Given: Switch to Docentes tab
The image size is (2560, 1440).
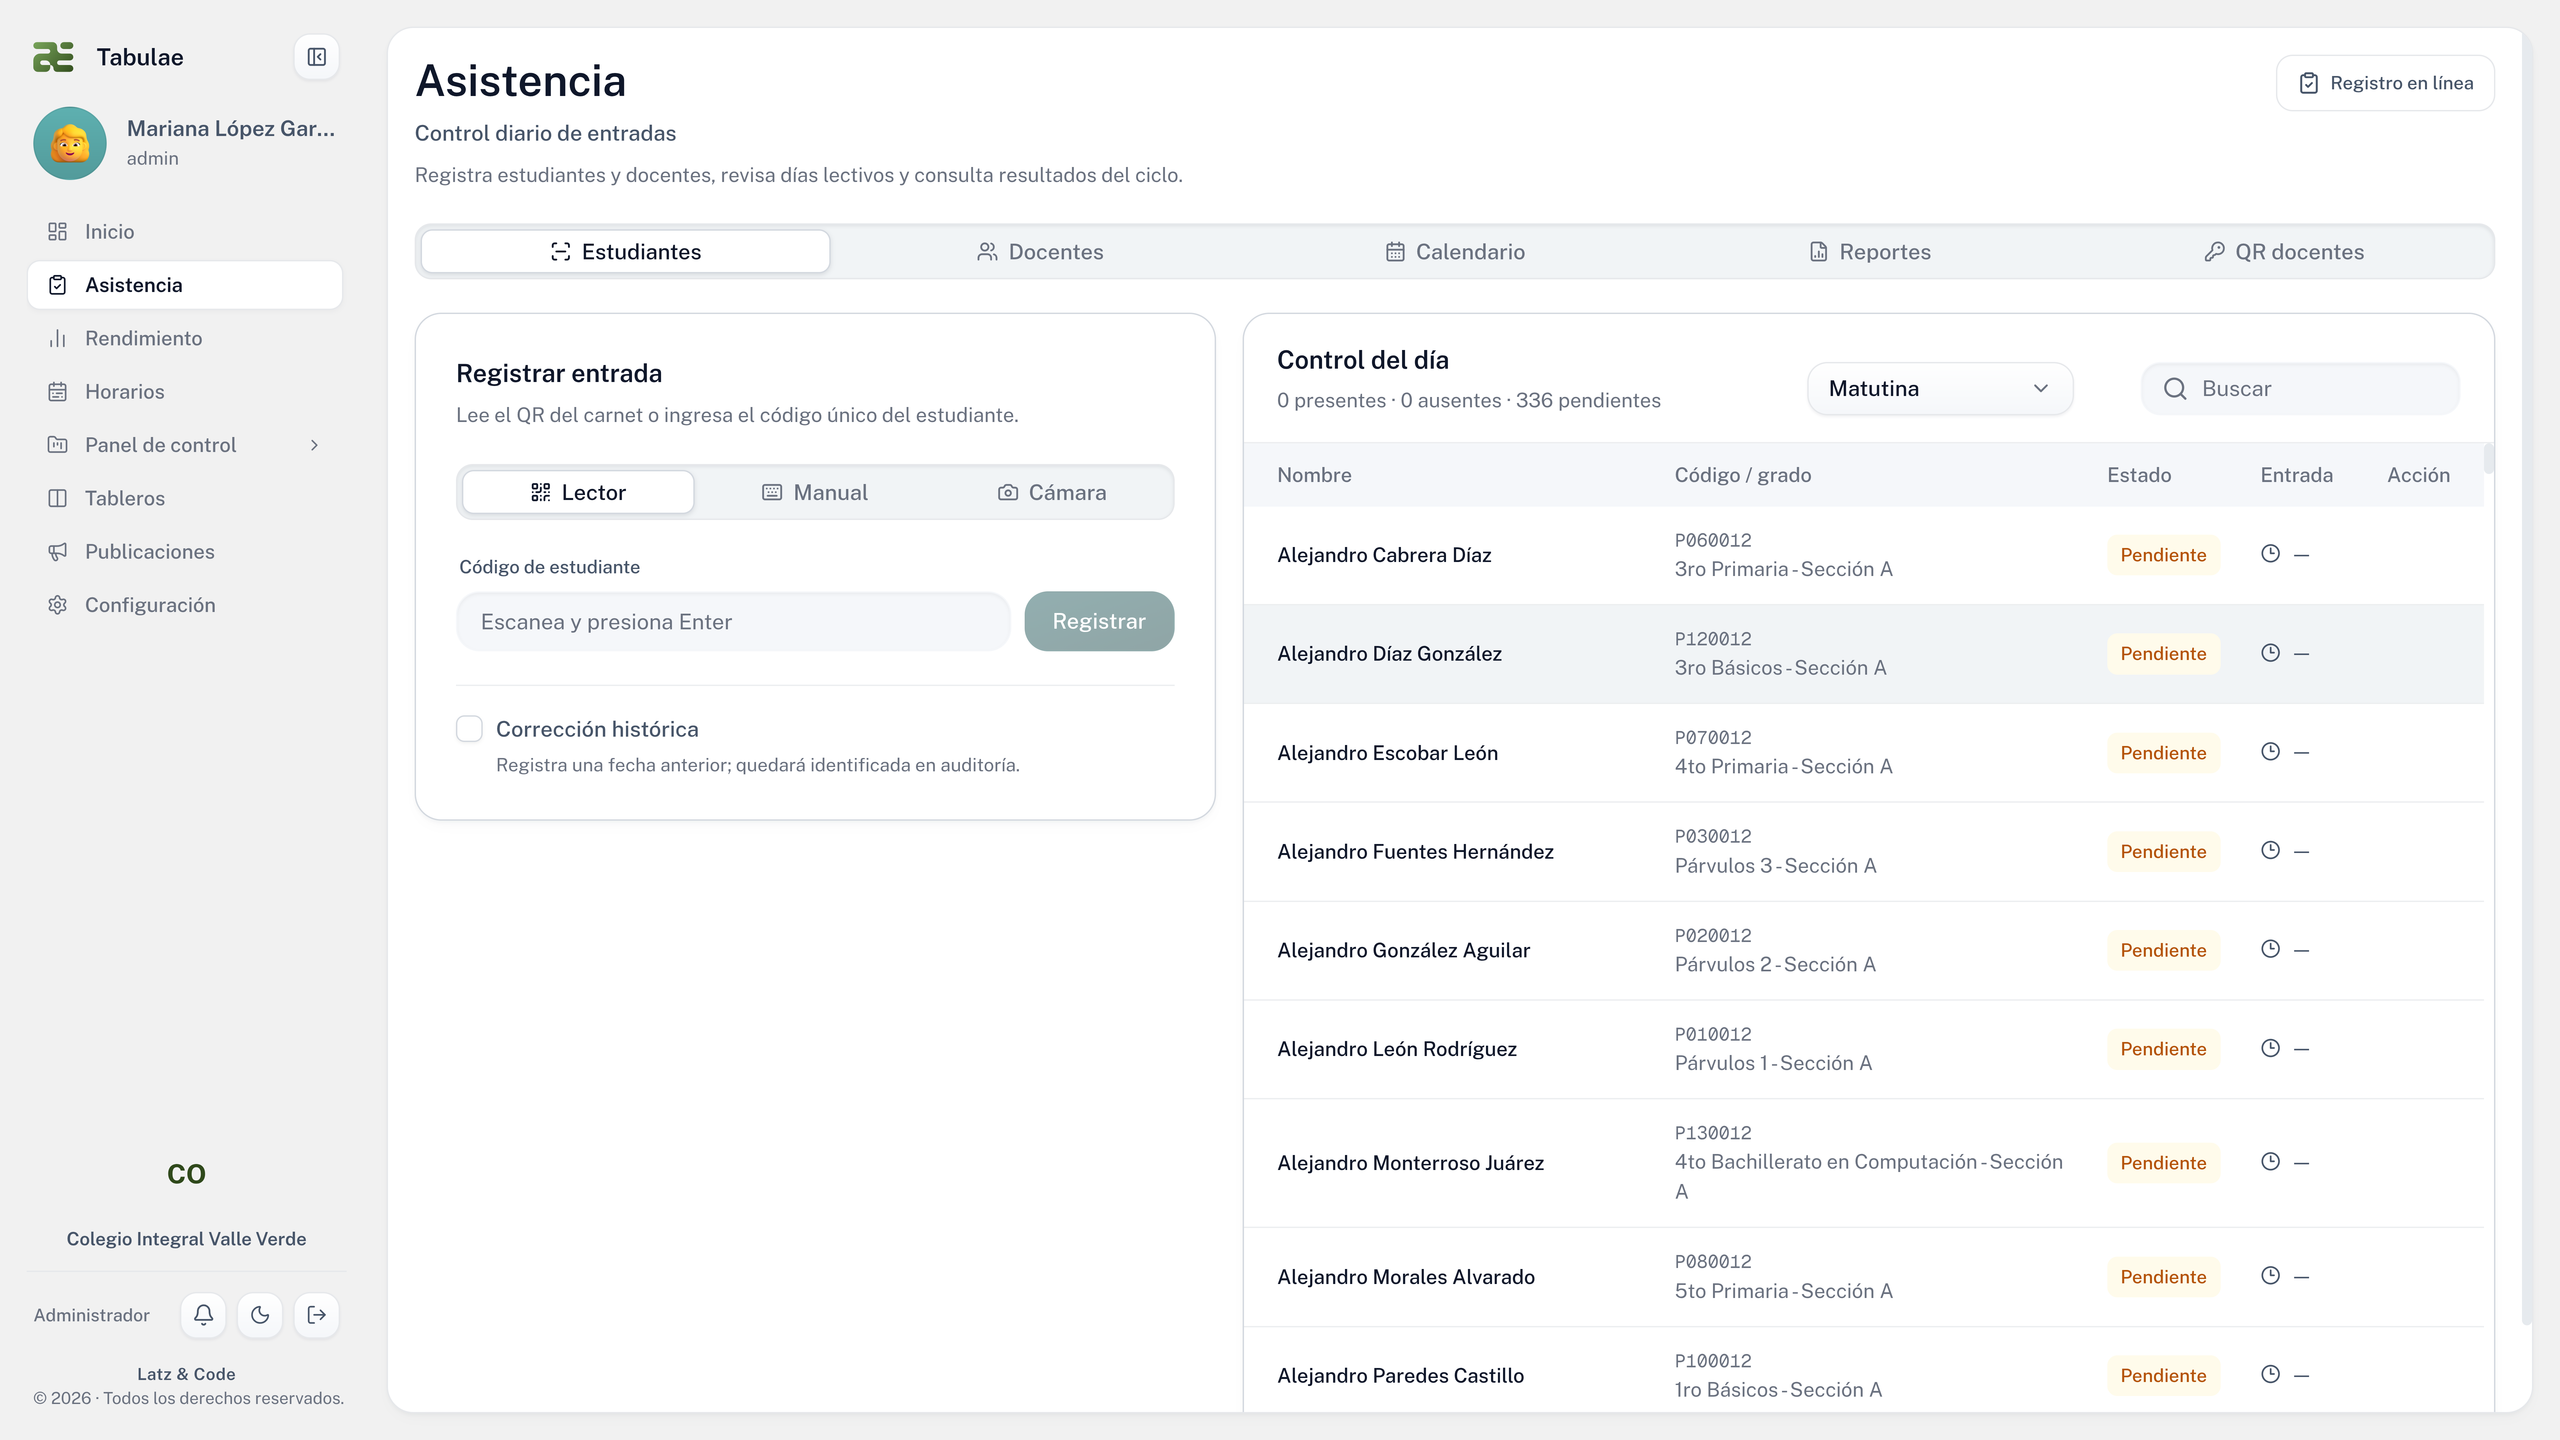Looking at the screenshot, I should pyautogui.click(x=1040, y=252).
